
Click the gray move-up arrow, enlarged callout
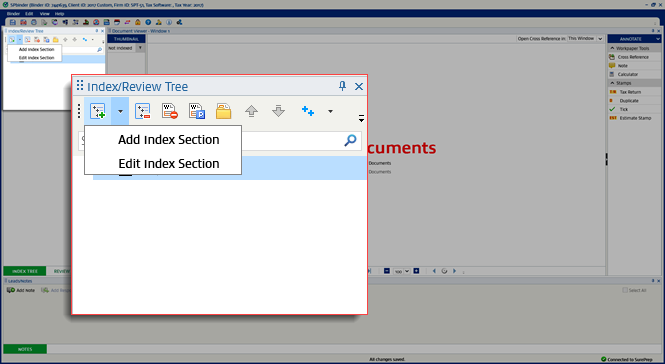(251, 111)
